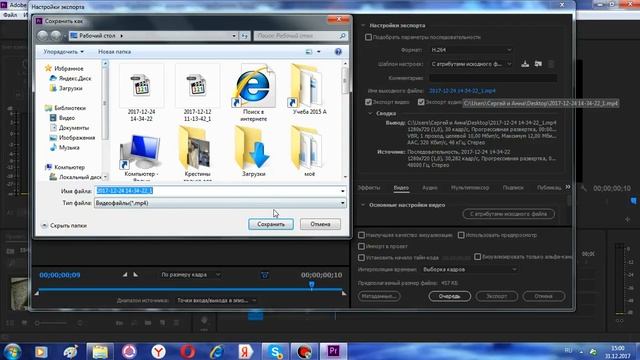
Task: Open the 2017-12-24 14-34-22 video file
Action: [x=141, y=93]
